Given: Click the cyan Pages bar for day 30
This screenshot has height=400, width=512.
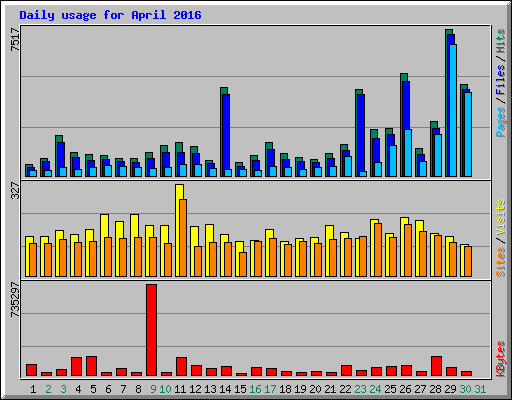Looking at the screenshot, I should tap(468, 134).
